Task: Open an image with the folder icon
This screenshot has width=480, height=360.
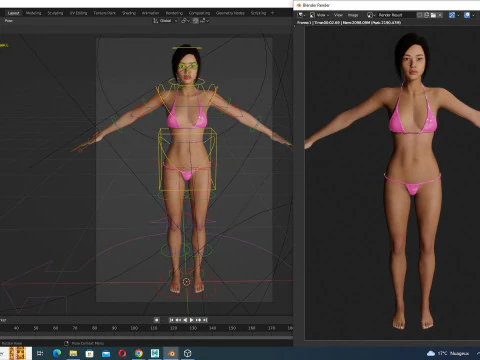Action: [x=433, y=15]
